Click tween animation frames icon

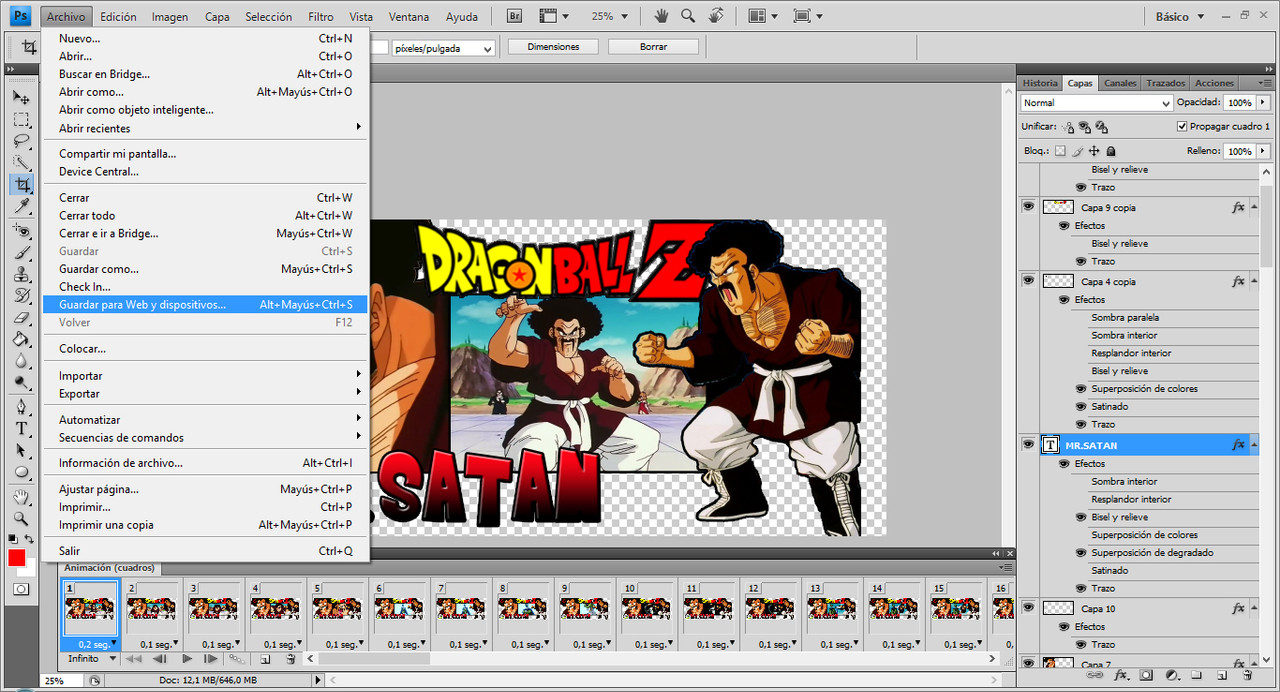[236, 659]
